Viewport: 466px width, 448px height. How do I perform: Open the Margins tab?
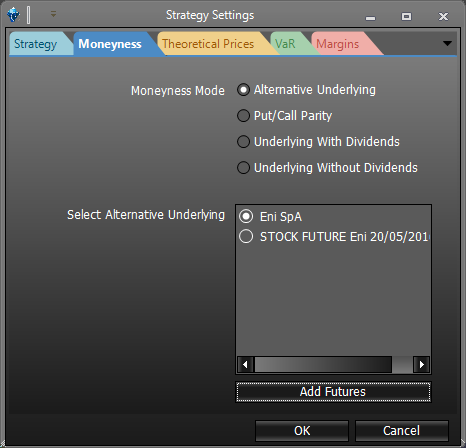(338, 44)
